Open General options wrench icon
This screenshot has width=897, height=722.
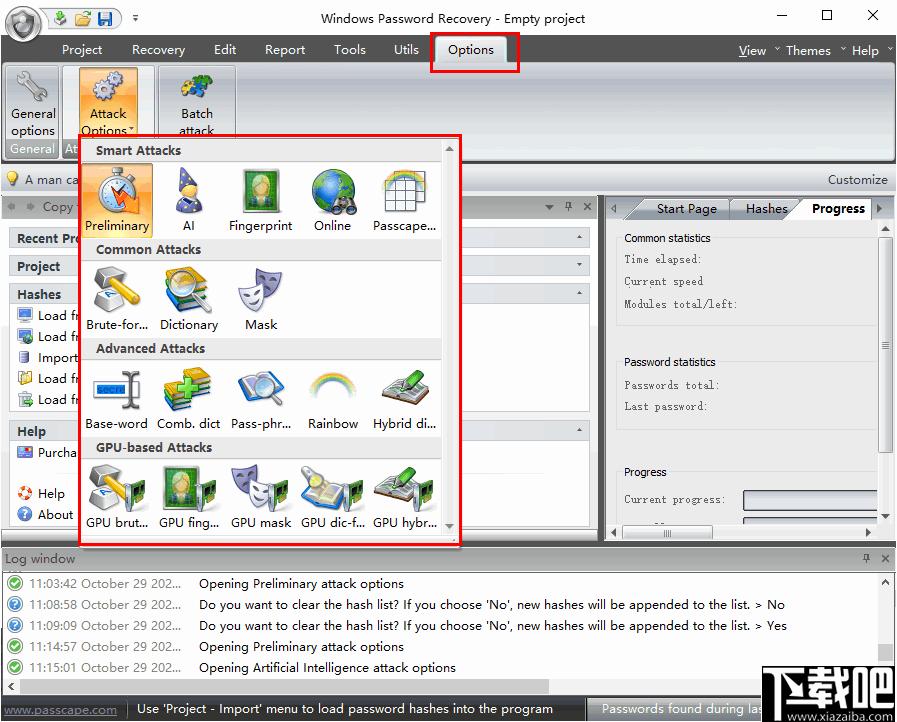(33, 104)
